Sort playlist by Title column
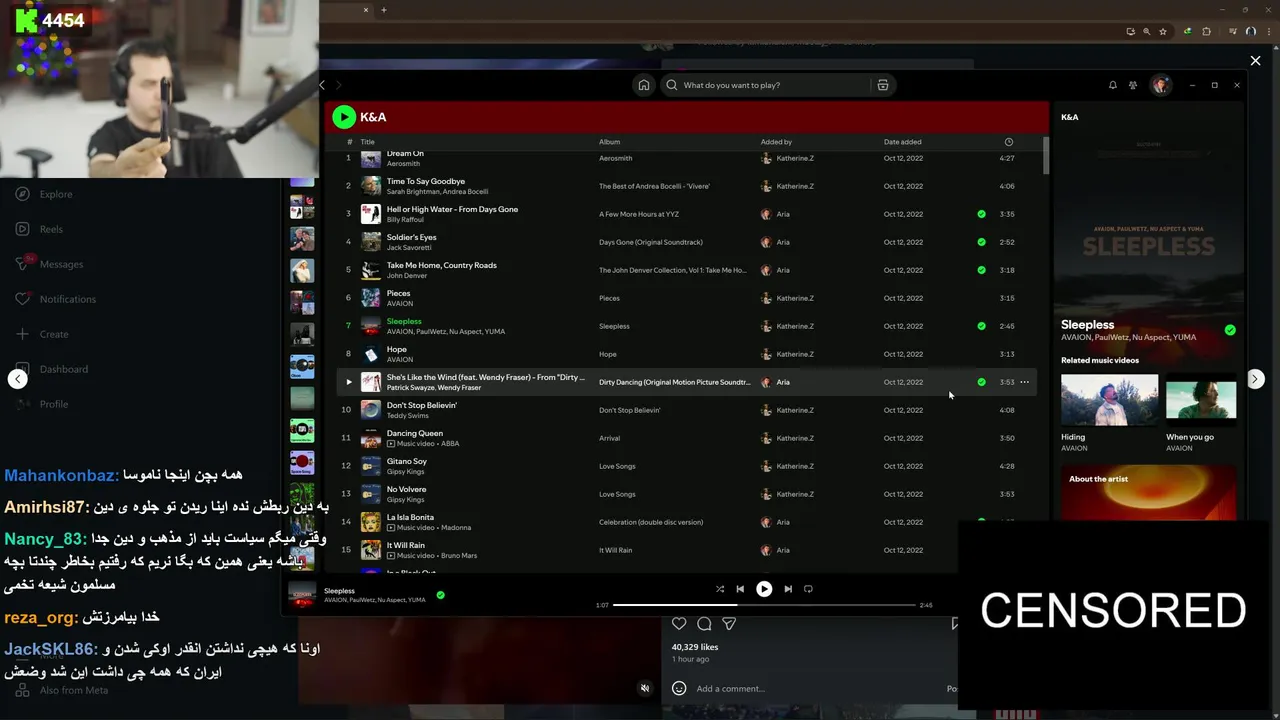The width and height of the screenshot is (1280, 720). pos(367,142)
